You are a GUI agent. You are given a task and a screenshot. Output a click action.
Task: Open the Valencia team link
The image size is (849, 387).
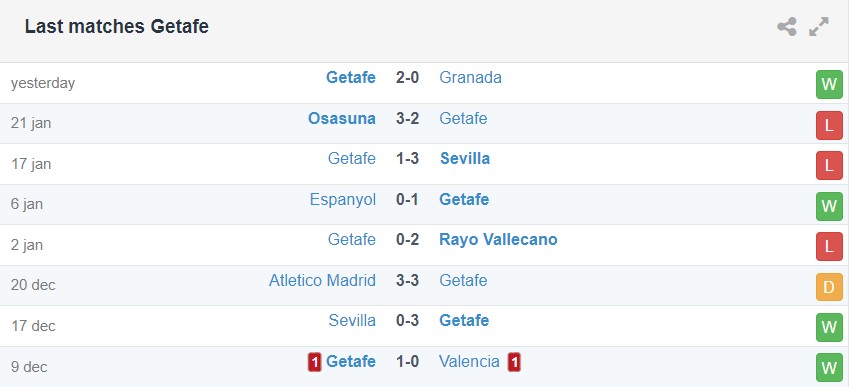(469, 361)
